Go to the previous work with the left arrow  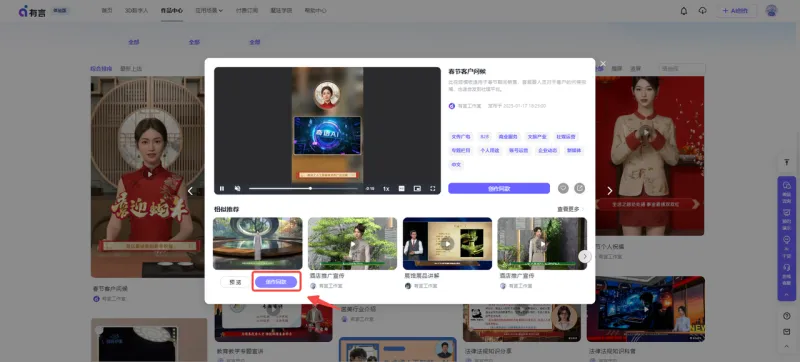(x=190, y=191)
